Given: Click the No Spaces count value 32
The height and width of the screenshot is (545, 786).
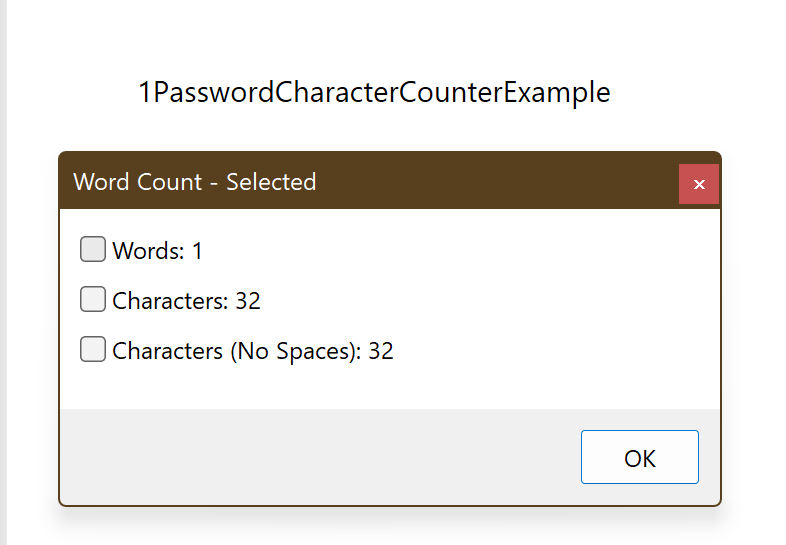Looking at the screenshot, I should tap(381, 351).
